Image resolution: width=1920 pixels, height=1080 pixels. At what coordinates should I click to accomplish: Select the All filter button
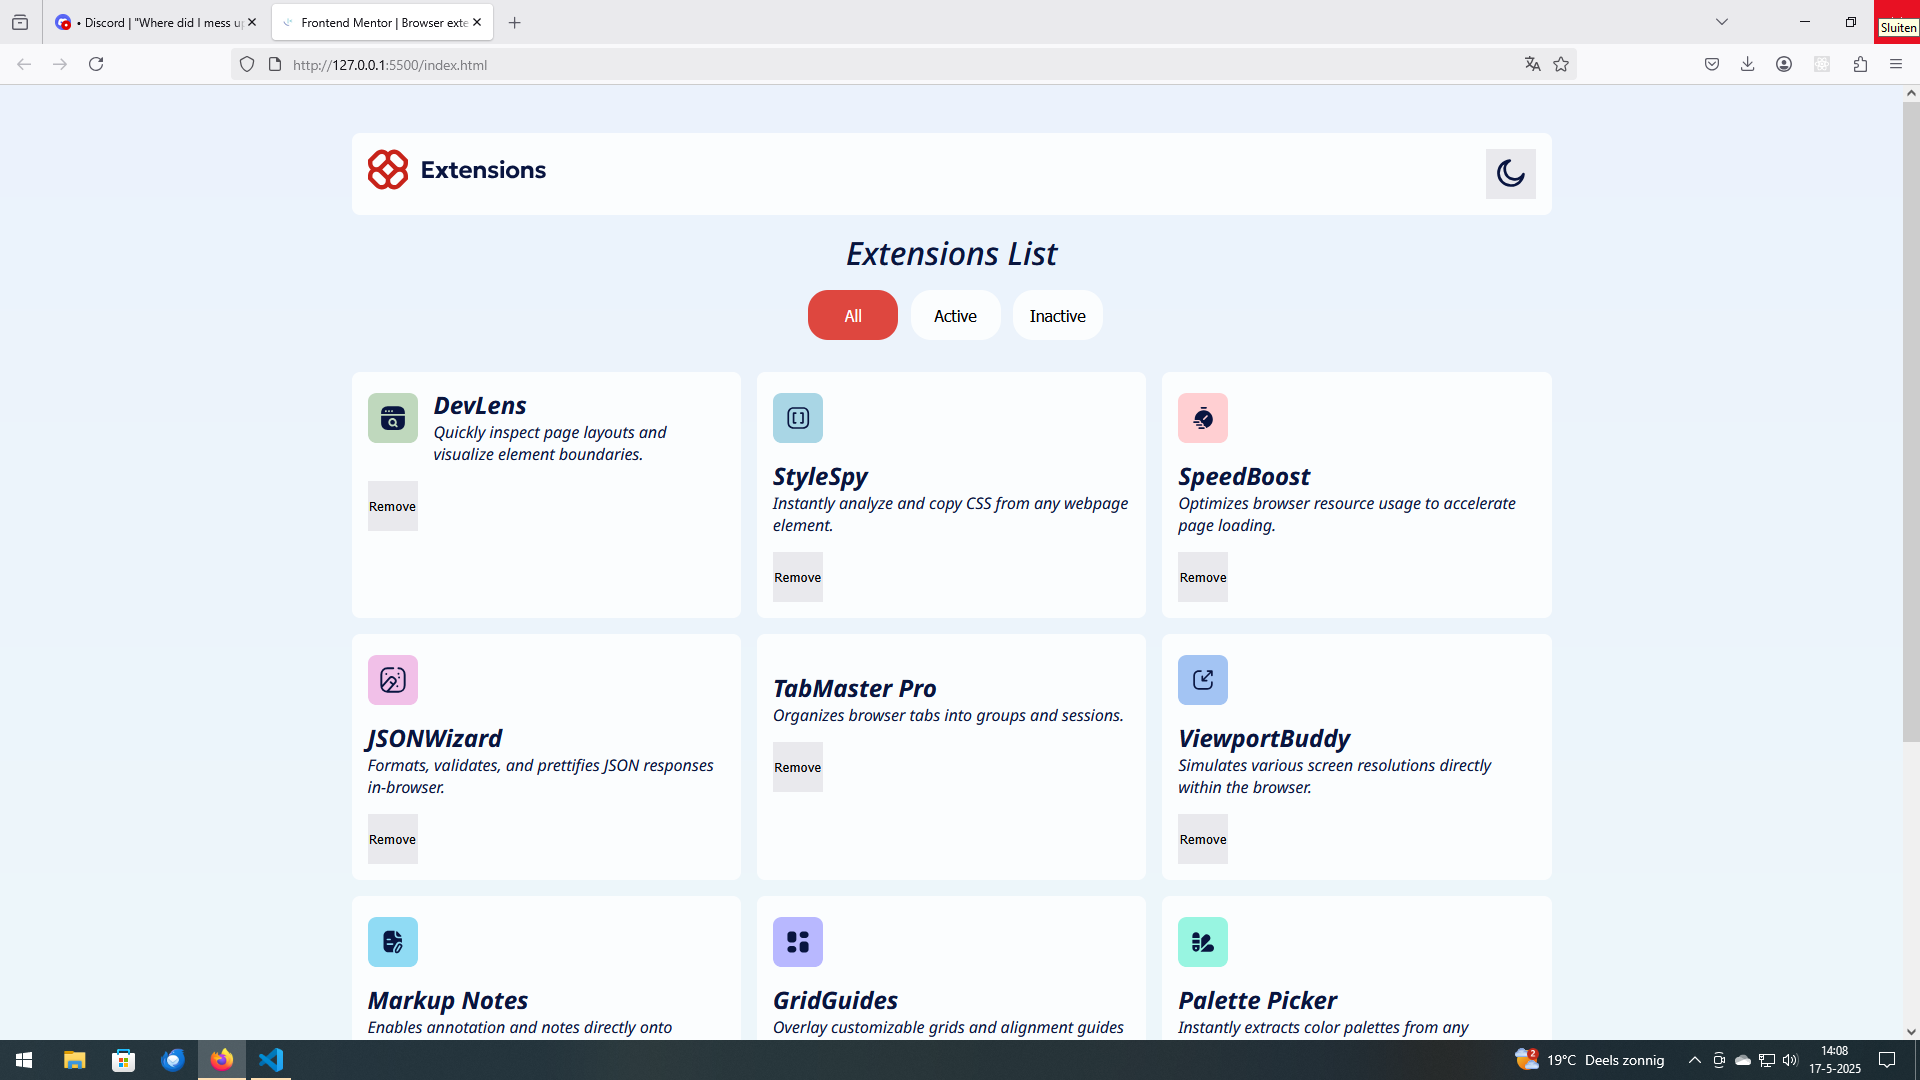click(x=852, y=316)
